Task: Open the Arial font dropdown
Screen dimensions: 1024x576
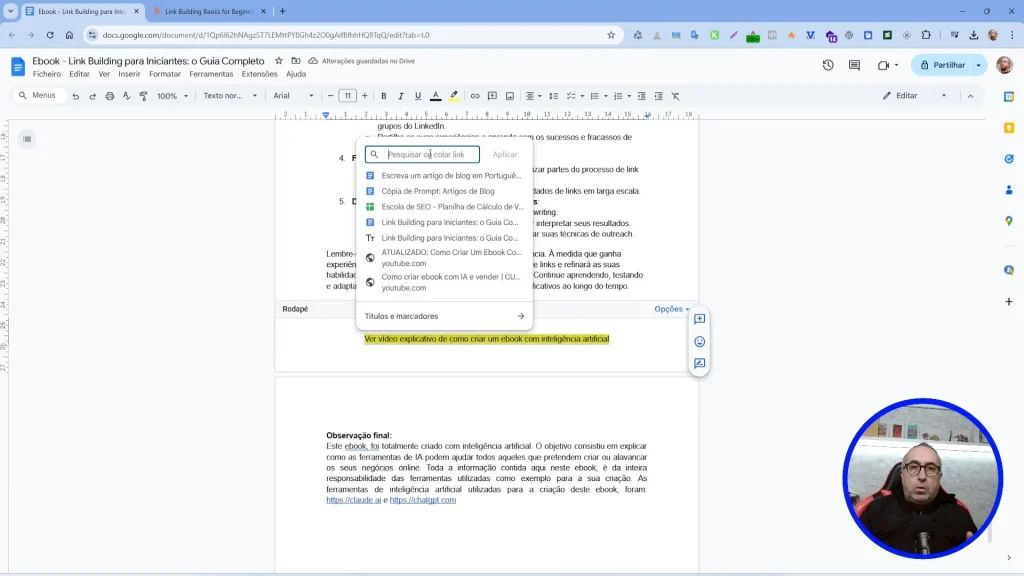Action: tap(293, 96)
